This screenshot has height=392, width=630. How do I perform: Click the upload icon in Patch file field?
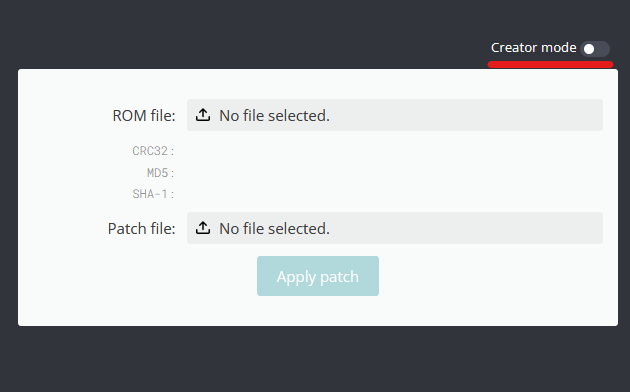[x=203, y=228]
